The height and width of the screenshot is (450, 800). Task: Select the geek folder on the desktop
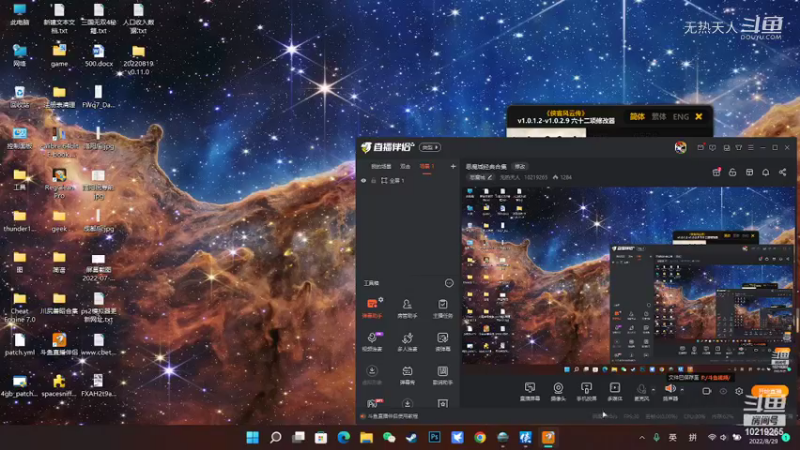point(59,221)
